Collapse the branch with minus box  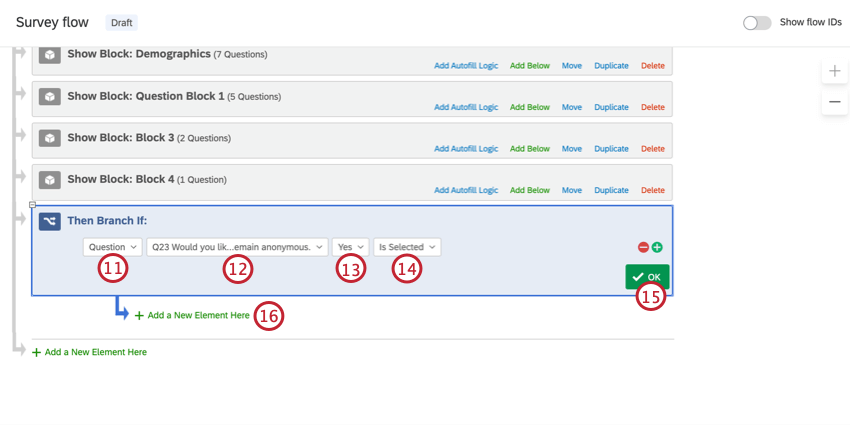click(x=33, y=205)
